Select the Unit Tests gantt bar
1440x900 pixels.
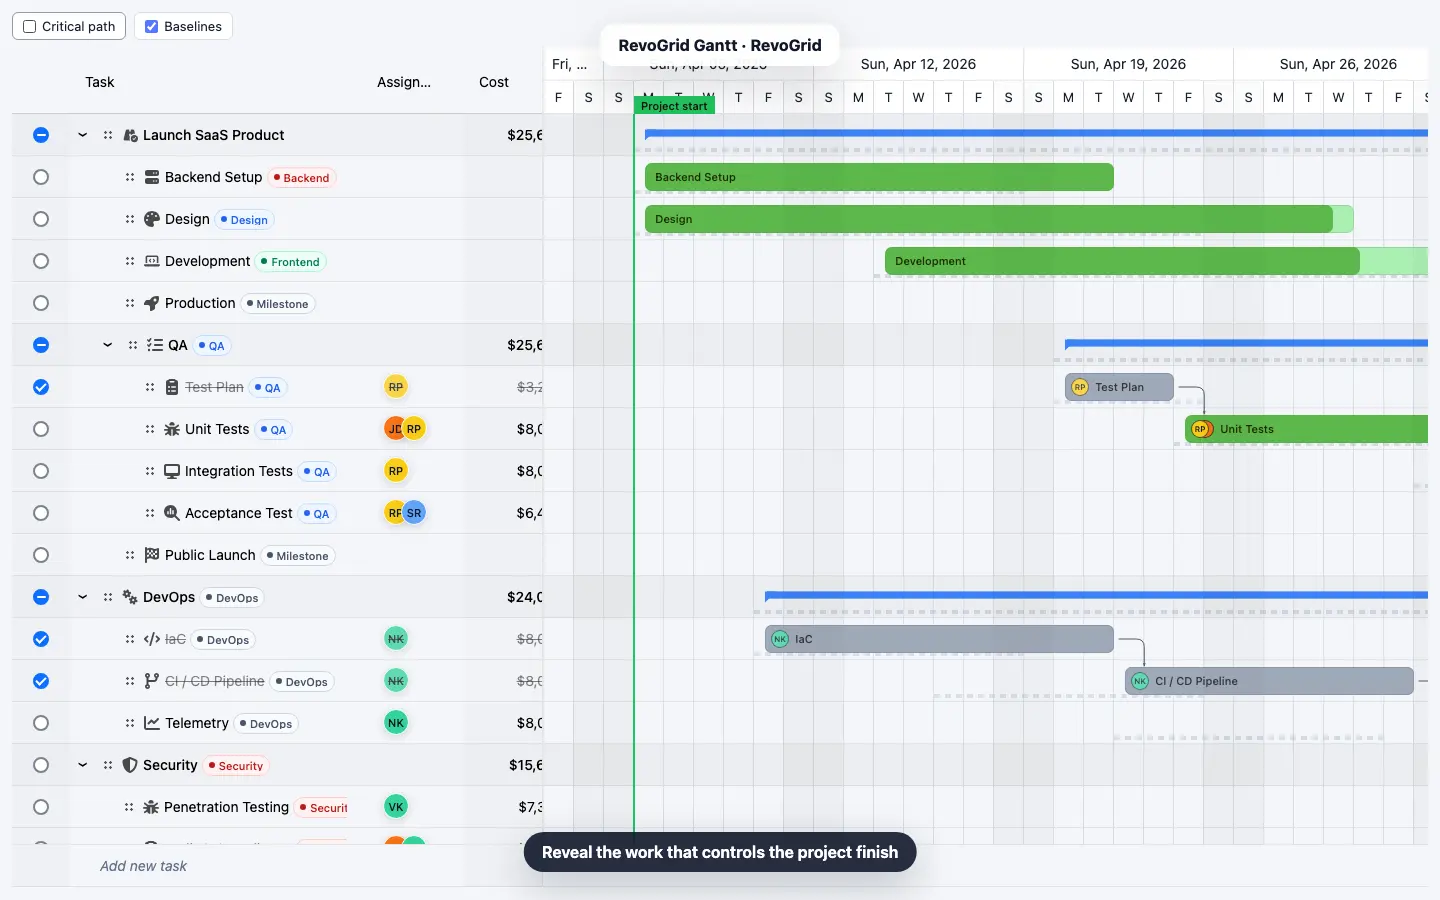pyautogui.click(x=1306, y=429)
